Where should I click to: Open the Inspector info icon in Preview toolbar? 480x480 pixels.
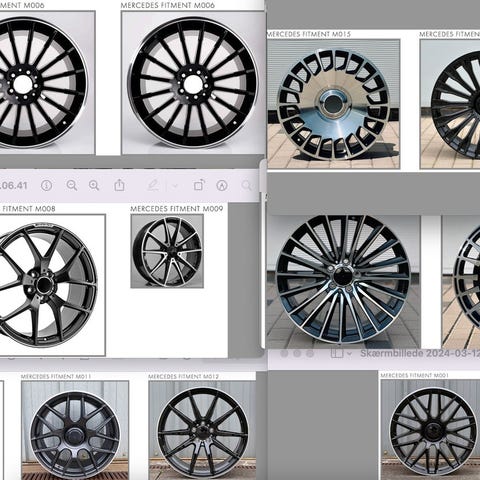click(x=46, y=185)
